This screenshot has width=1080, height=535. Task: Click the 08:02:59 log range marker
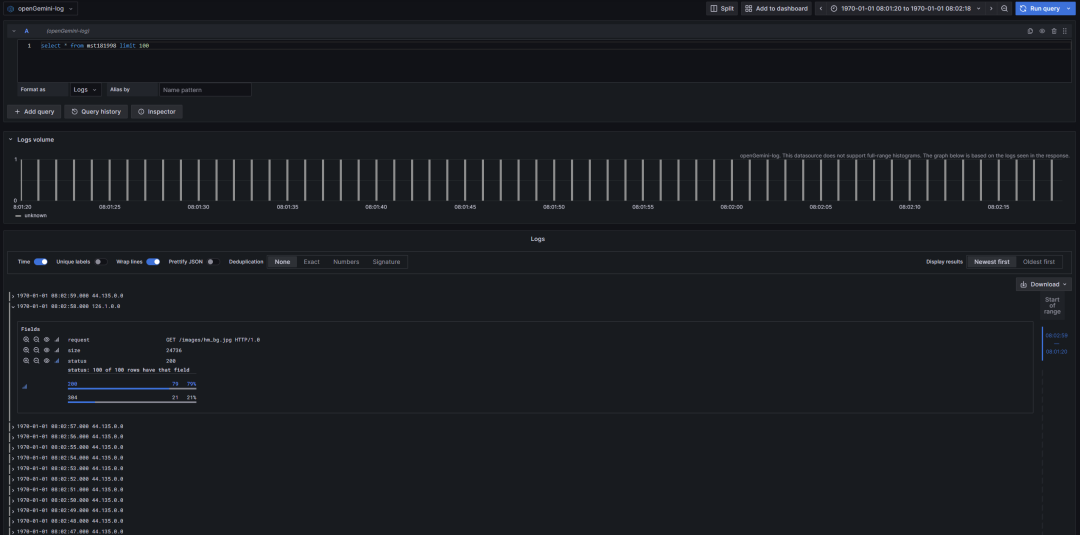coord(1056,335)
